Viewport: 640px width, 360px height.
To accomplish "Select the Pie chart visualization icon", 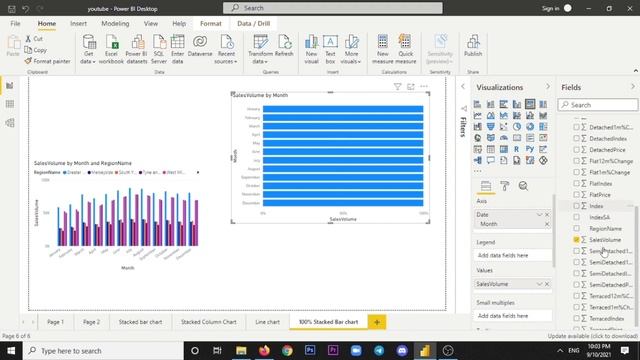I will (x=517, y=127).
